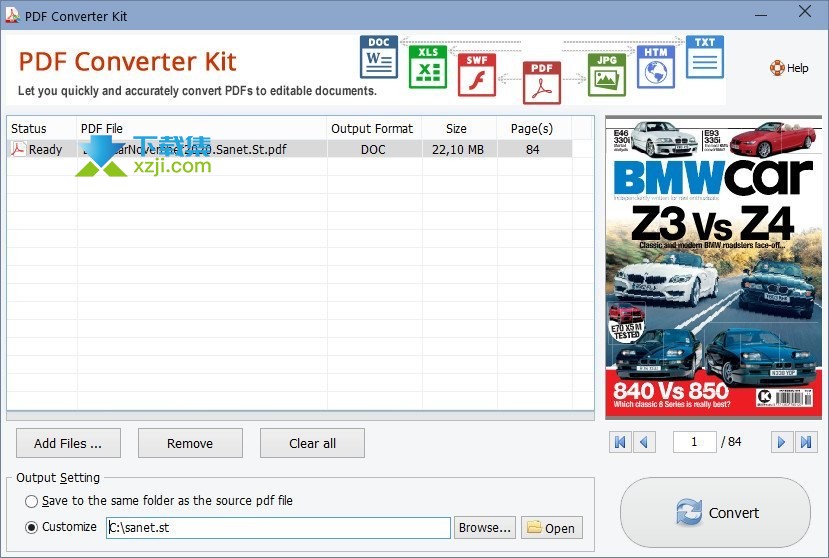
Task: Browse for an output folder
Action: 485,528
